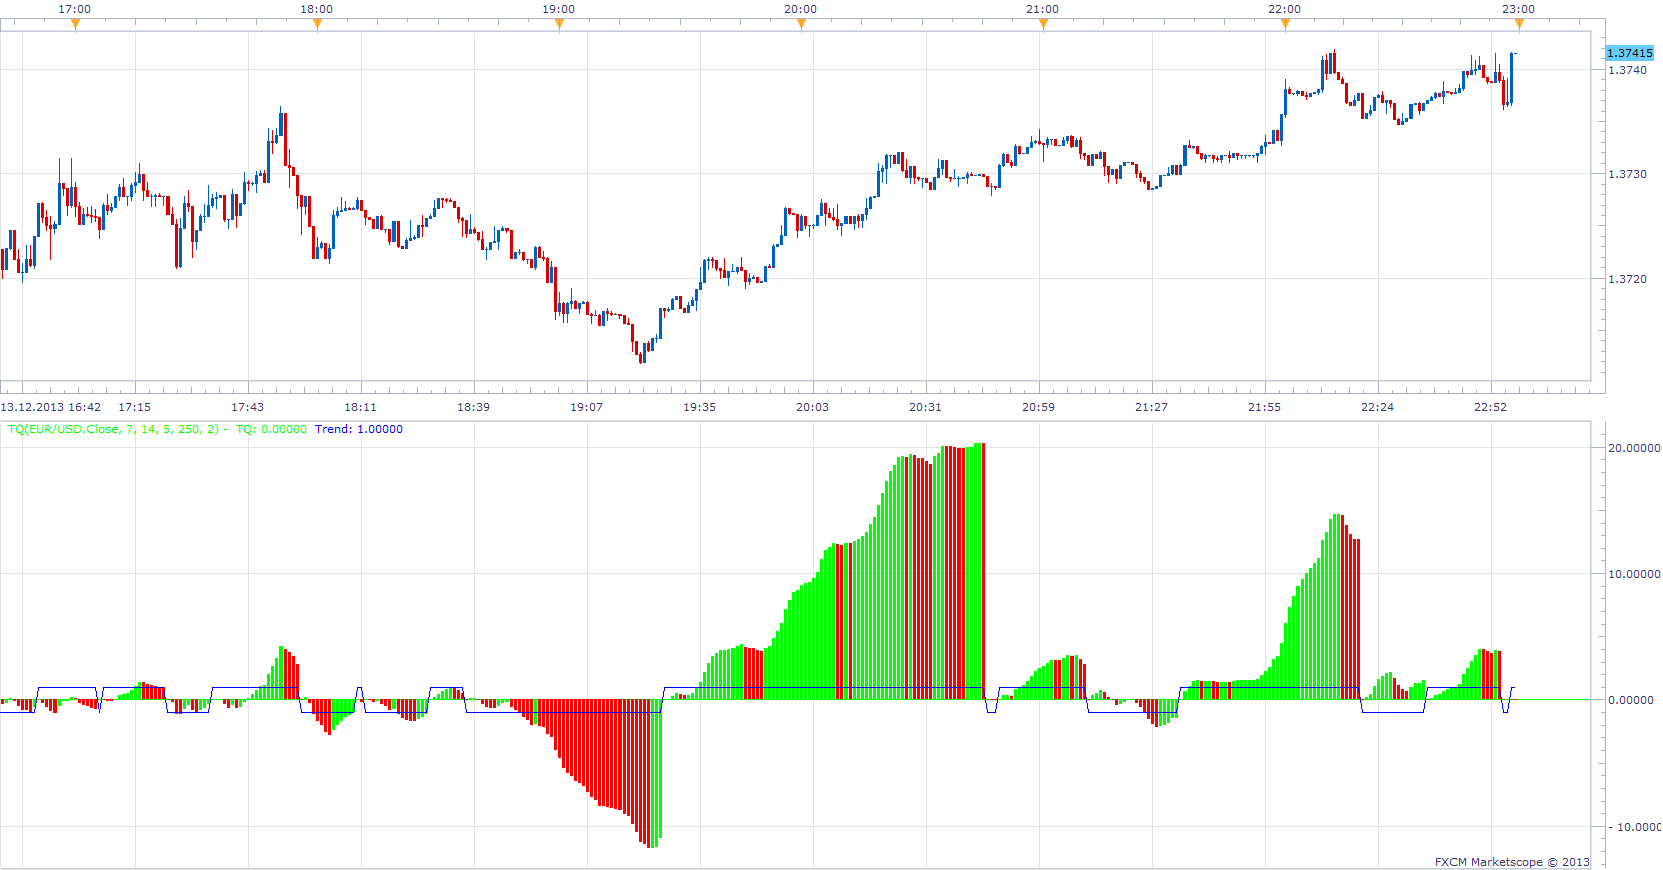The width and height of the screenshot is (1663, 870).
Task: Select the 22:52 time axis label
Action: tap(1491, 407)
